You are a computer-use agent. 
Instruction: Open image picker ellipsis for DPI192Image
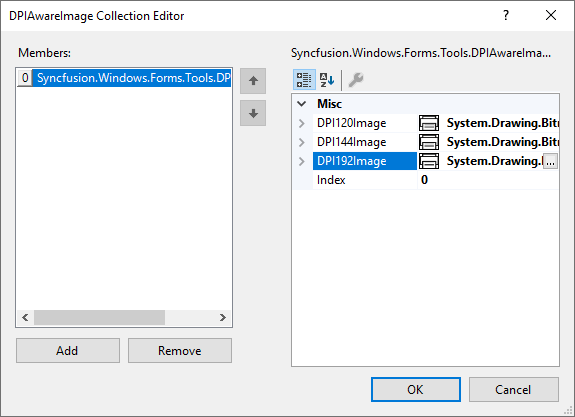tap(550, 161)
